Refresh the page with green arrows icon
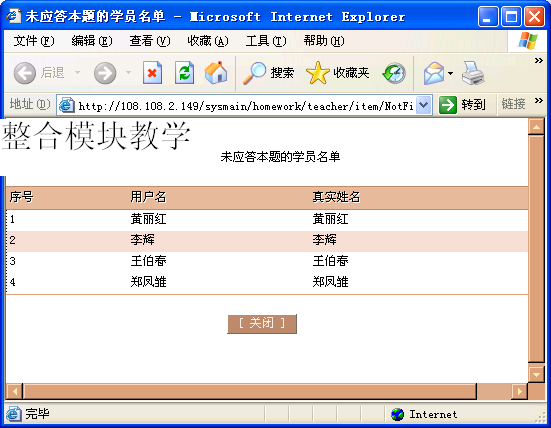 pos(184,73)
